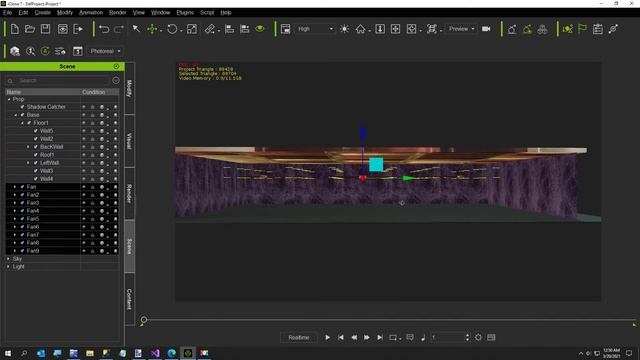Open the Photoreal render dropdown
Viewport: 640px width, 360px height.
(x=105, y=51)
